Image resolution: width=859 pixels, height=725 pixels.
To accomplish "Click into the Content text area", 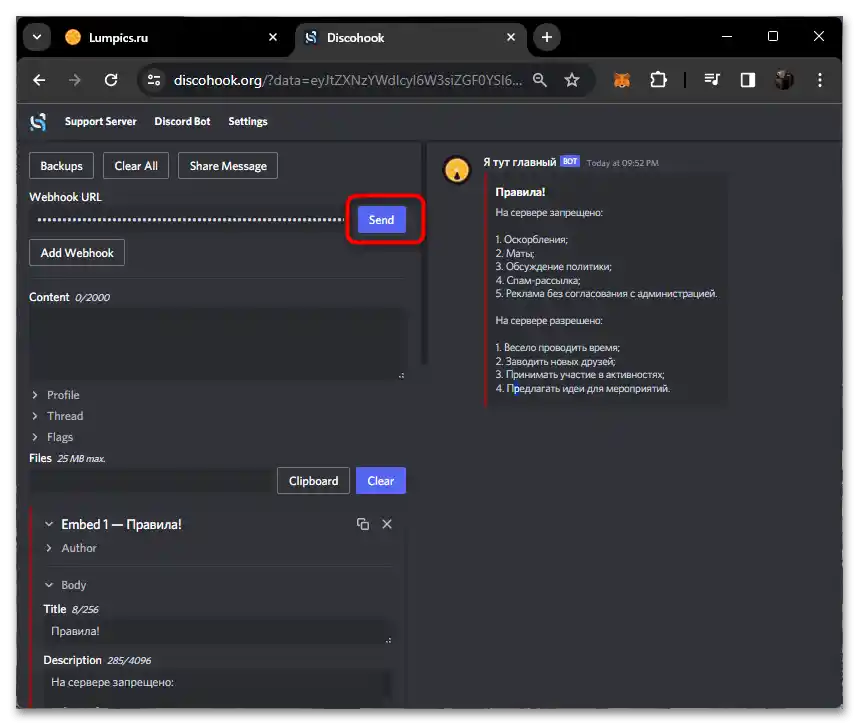I will [x=217, y=344].
